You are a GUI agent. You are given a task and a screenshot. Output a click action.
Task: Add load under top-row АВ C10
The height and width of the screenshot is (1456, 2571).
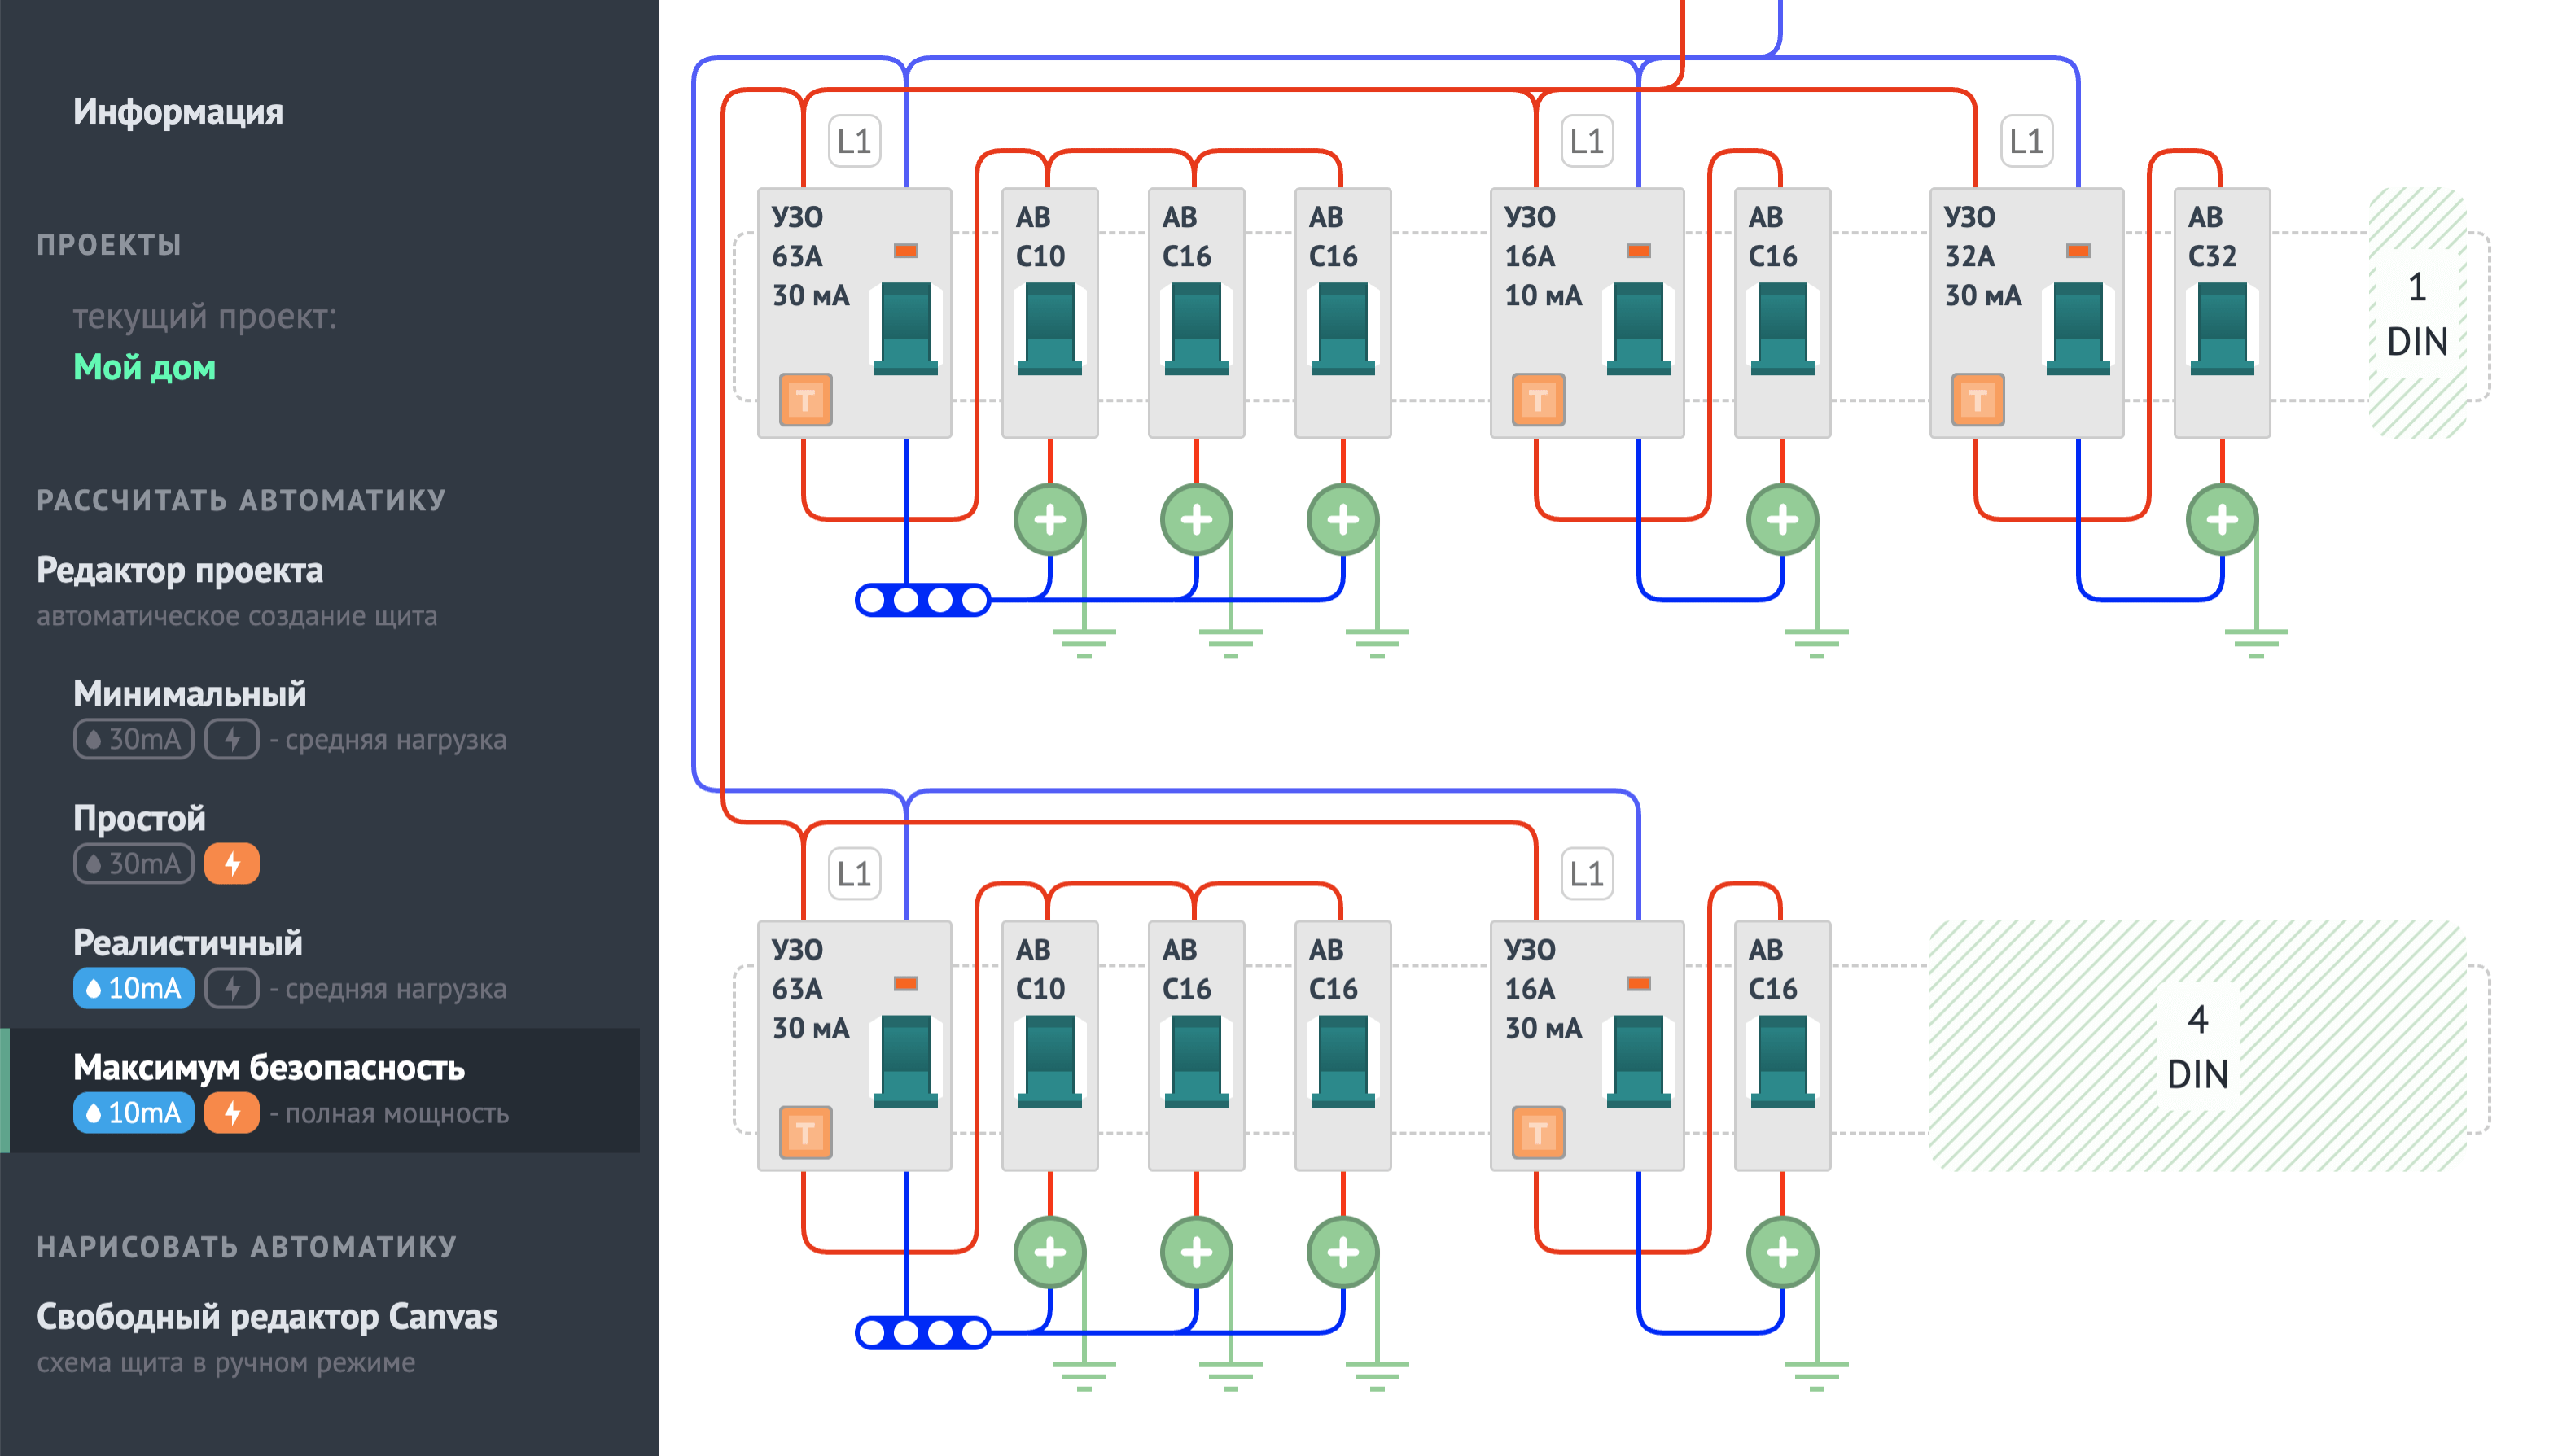pyautogui.click(x=1050, y=519)
